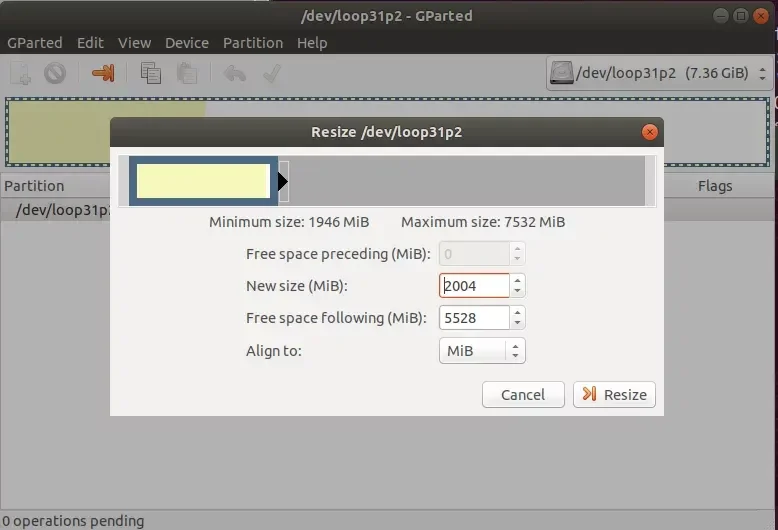Open the Help menu
This screenshot has height=530, width=778.
click(x=312, y=43)
